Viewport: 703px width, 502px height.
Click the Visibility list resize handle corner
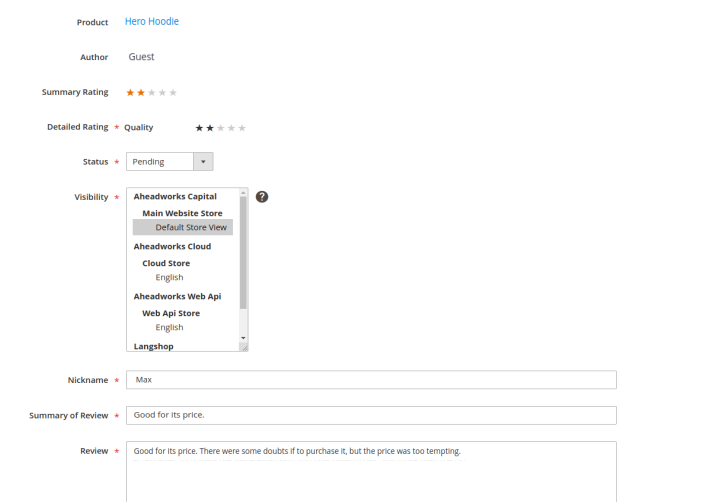click(244, 347)
